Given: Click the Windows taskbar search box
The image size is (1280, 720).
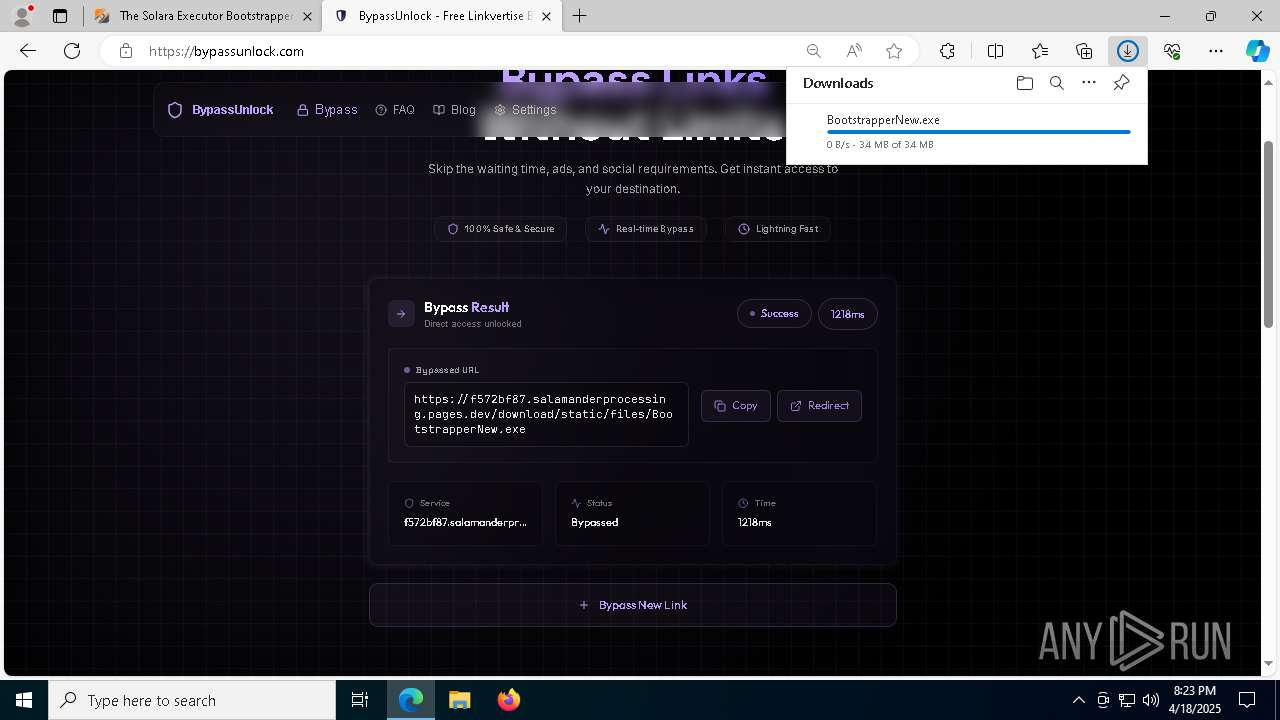Looking at the screenshot, I should tap(192, 700).
